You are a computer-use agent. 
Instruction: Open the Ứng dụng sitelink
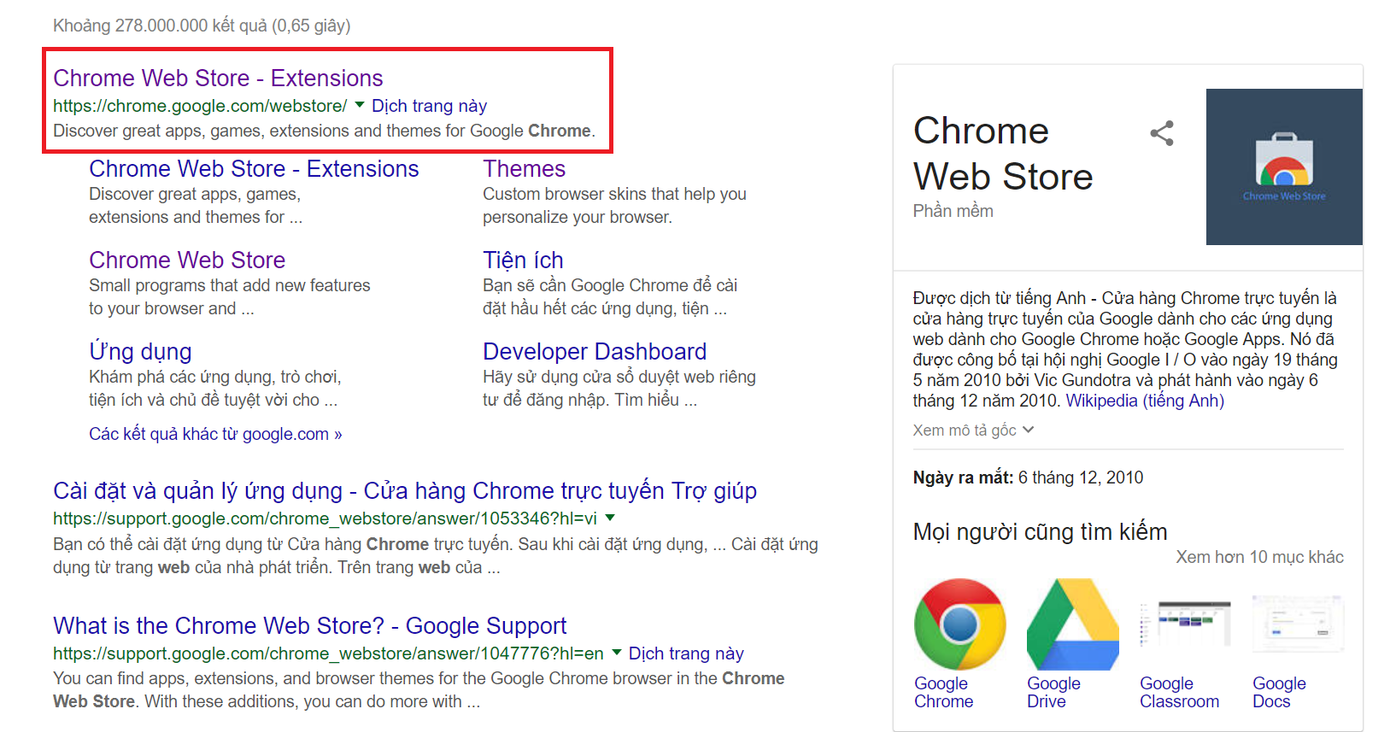[140, 352]
